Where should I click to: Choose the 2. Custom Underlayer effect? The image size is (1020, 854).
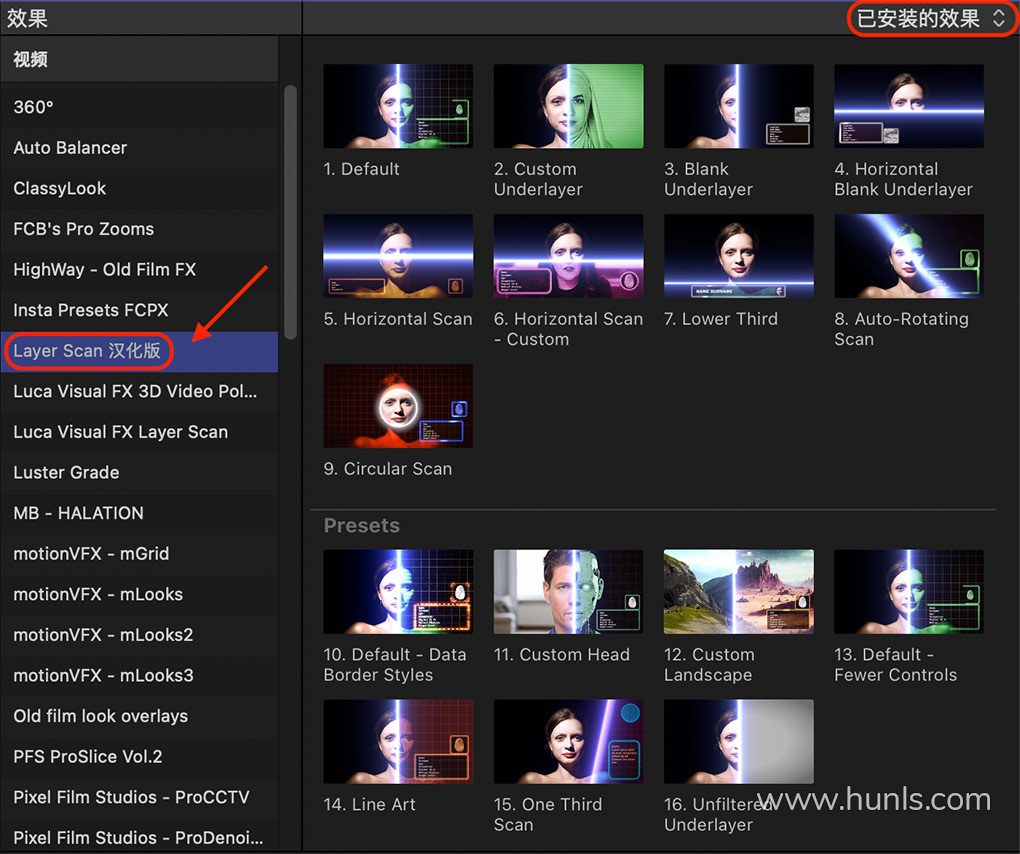(x=568, y=106)
